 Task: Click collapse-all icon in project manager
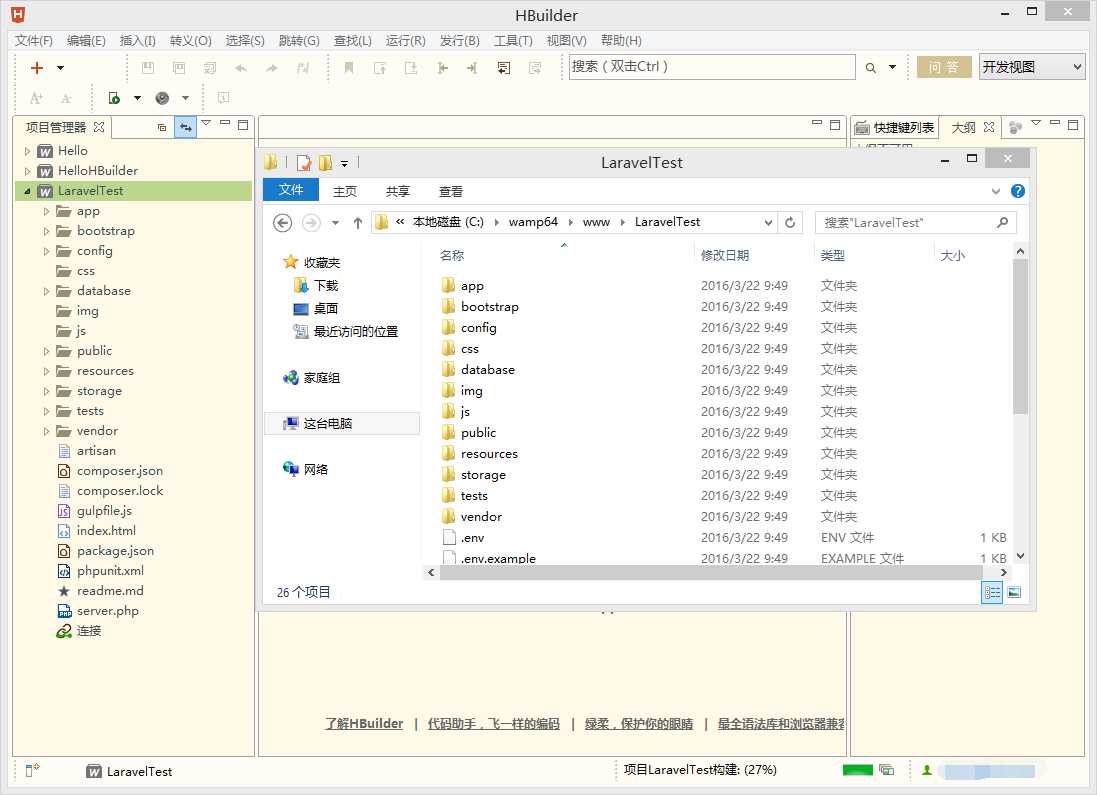162,127
